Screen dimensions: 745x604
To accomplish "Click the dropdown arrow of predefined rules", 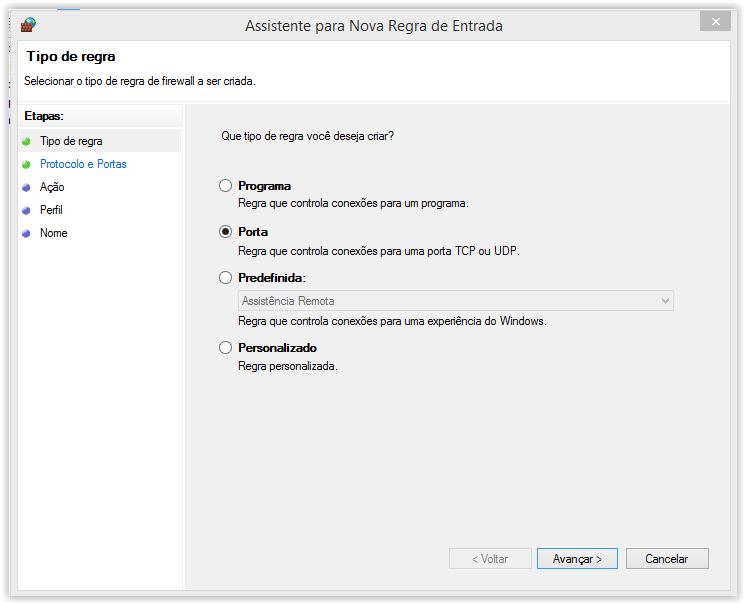I will (x=665, y=301).
